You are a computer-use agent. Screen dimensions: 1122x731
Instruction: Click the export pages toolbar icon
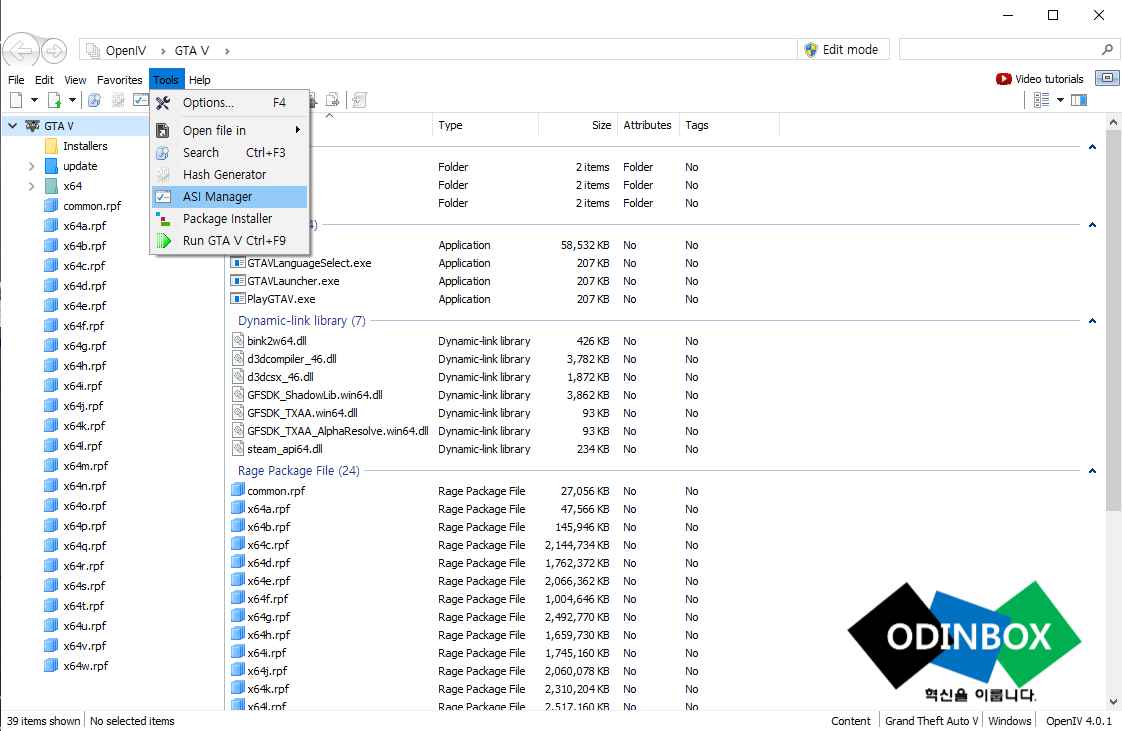coord(333,100)
